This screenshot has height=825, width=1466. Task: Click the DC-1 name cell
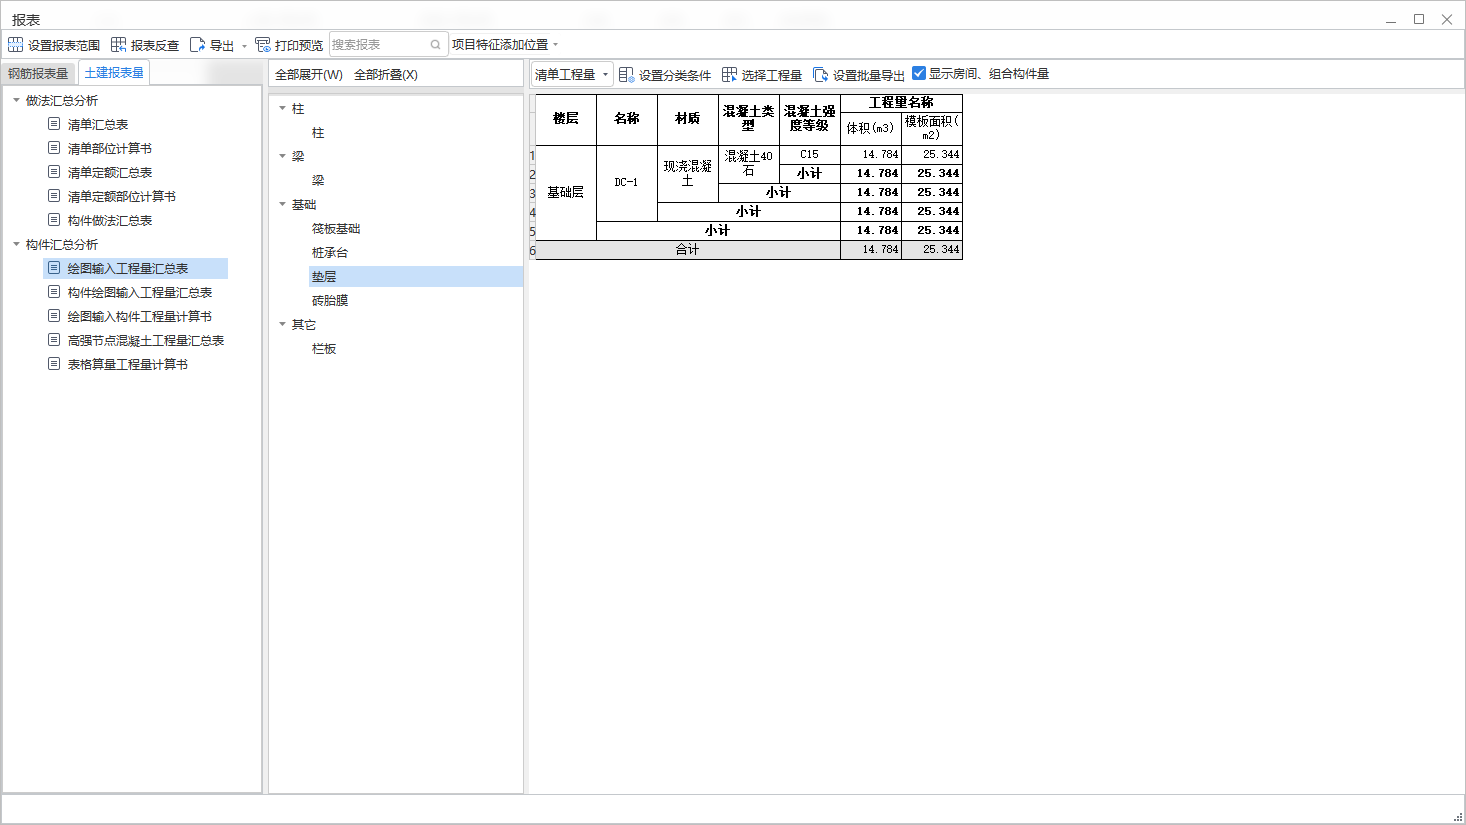pos(627,183)
